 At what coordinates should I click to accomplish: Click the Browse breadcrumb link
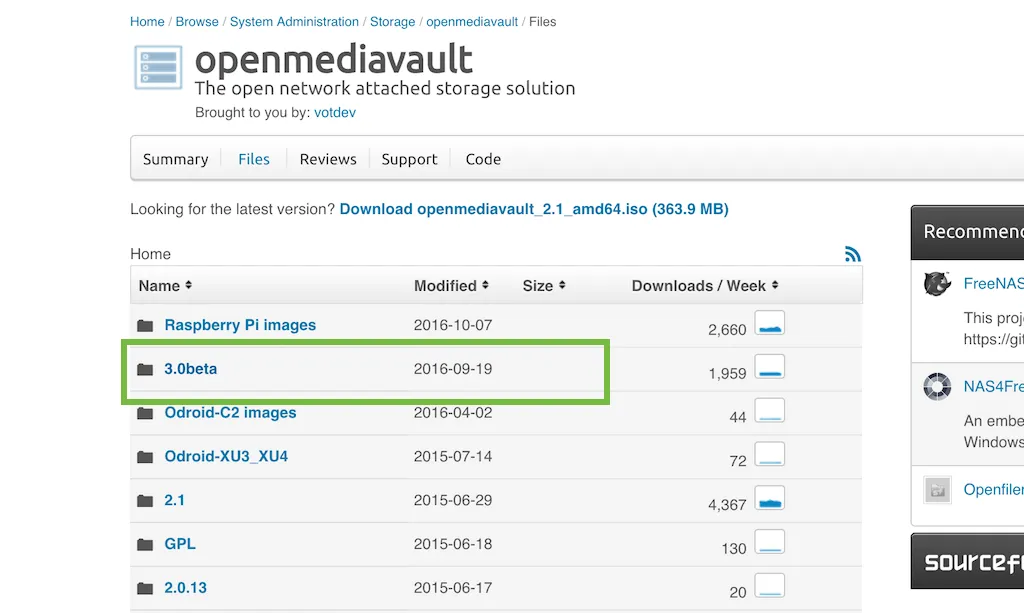click(197, 22)
